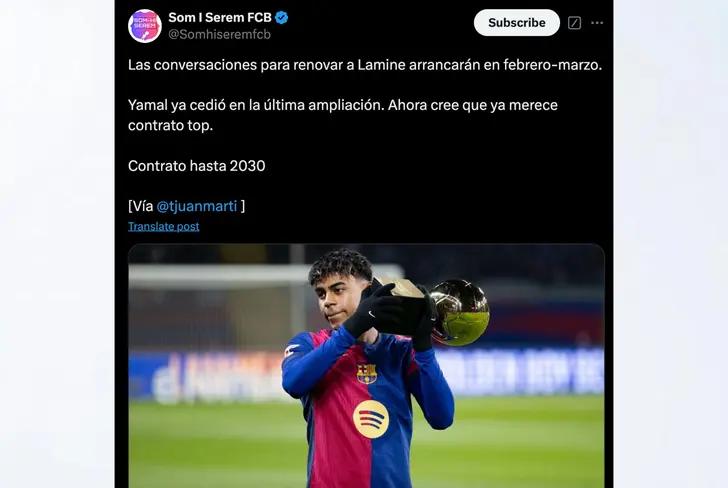The image size is (728, 488).
Task: Open the Som I Serem FCB account name
Action: click(x=220, y=18)
